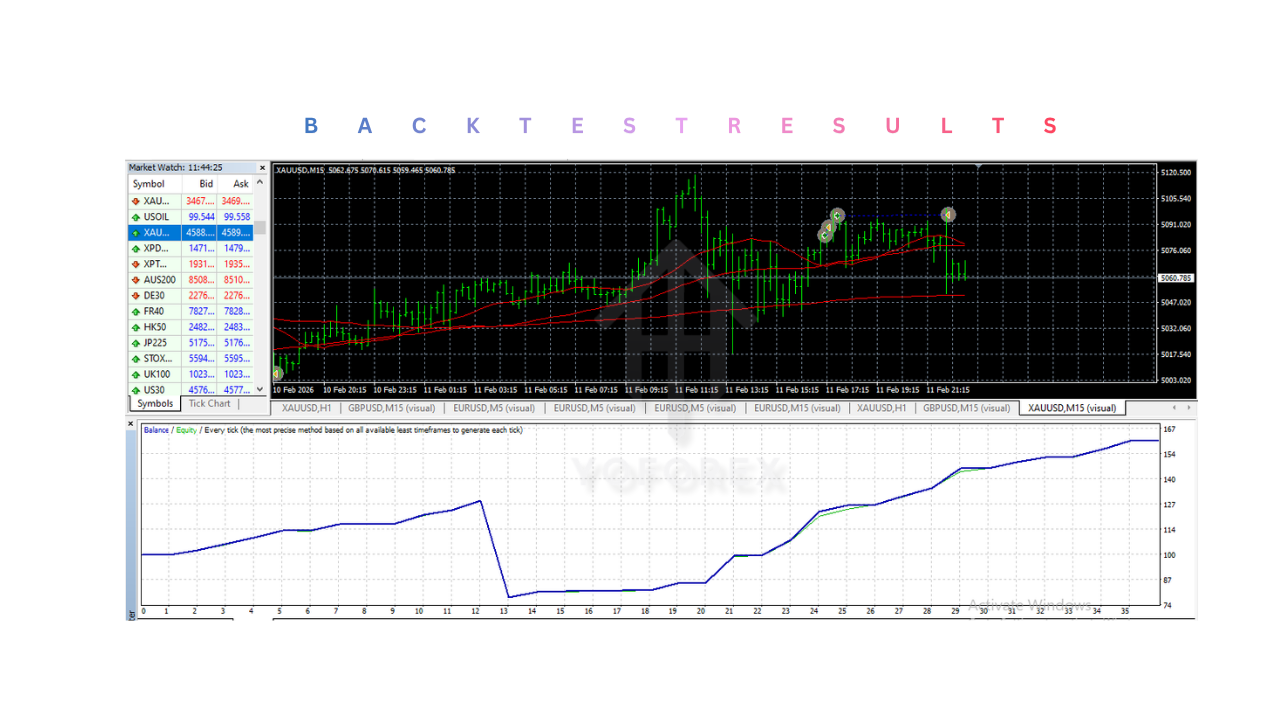Click the green arrow icon next to FR40
The height and width of the screenshot is (720, 1280).
point(136,311)
